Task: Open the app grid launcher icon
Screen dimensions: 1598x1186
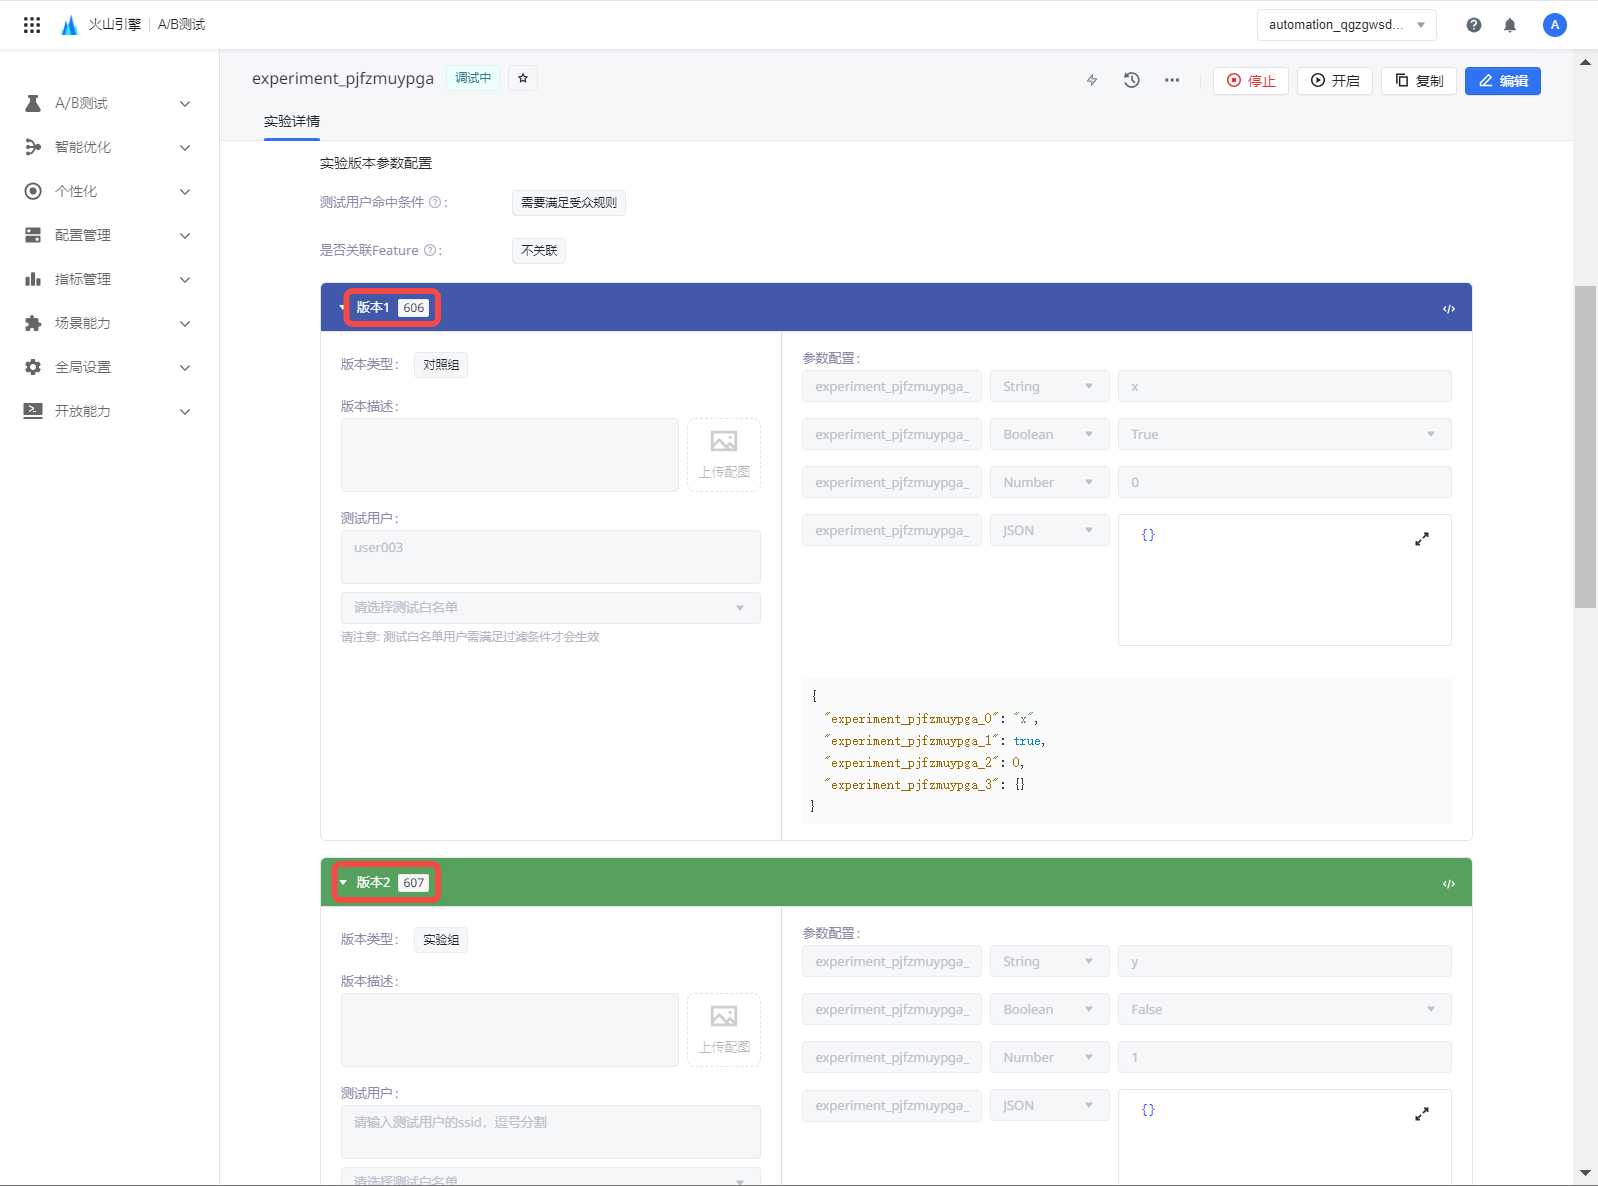Action: 32,25
